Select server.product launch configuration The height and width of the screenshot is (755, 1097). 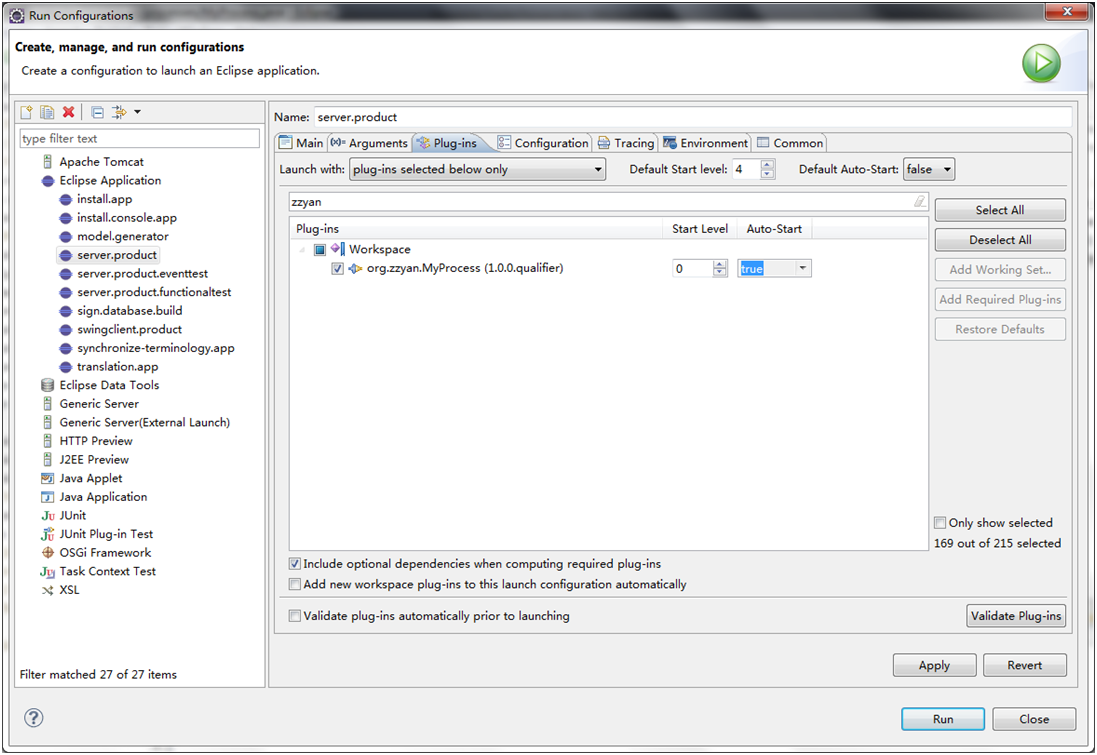tap(117, 255)
